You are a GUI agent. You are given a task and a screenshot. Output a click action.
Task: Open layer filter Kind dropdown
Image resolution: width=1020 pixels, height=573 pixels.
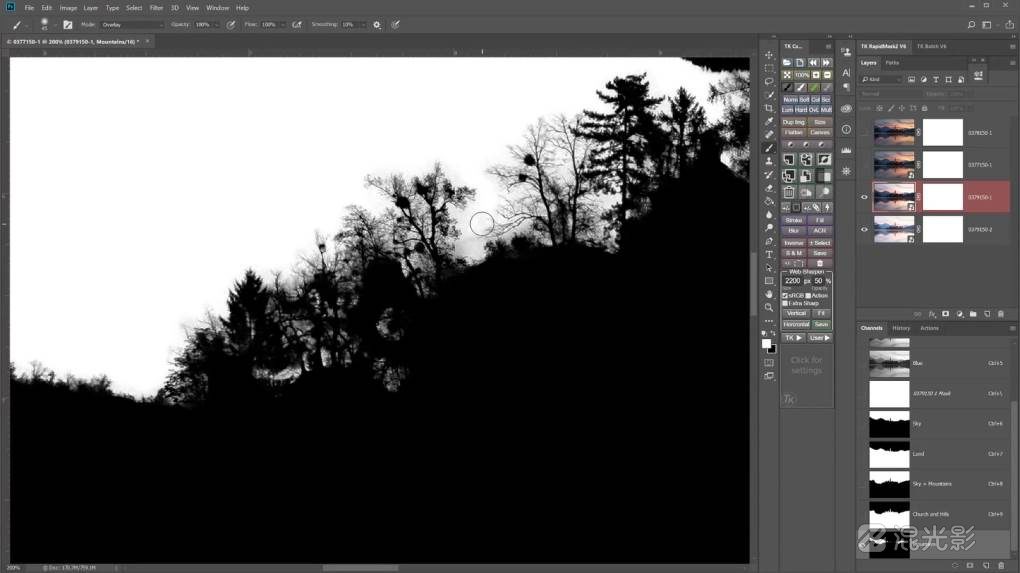[x=882, y=79]
